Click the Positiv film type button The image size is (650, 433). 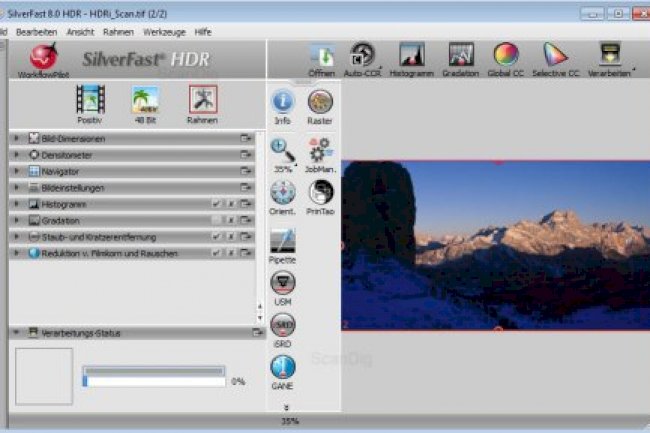[x=90, y=104]
